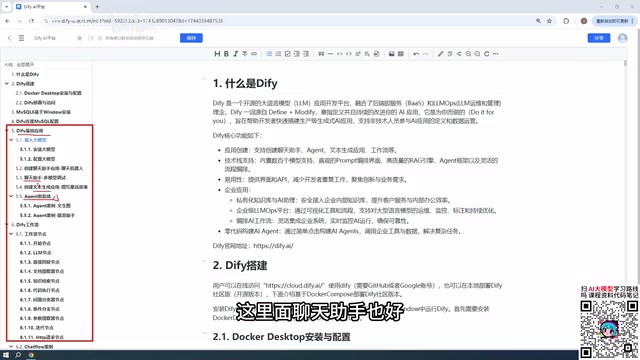Screen dimensions: 640x360
Task: Click the document vertical scrollbar thumb
Action: point(625,63)
